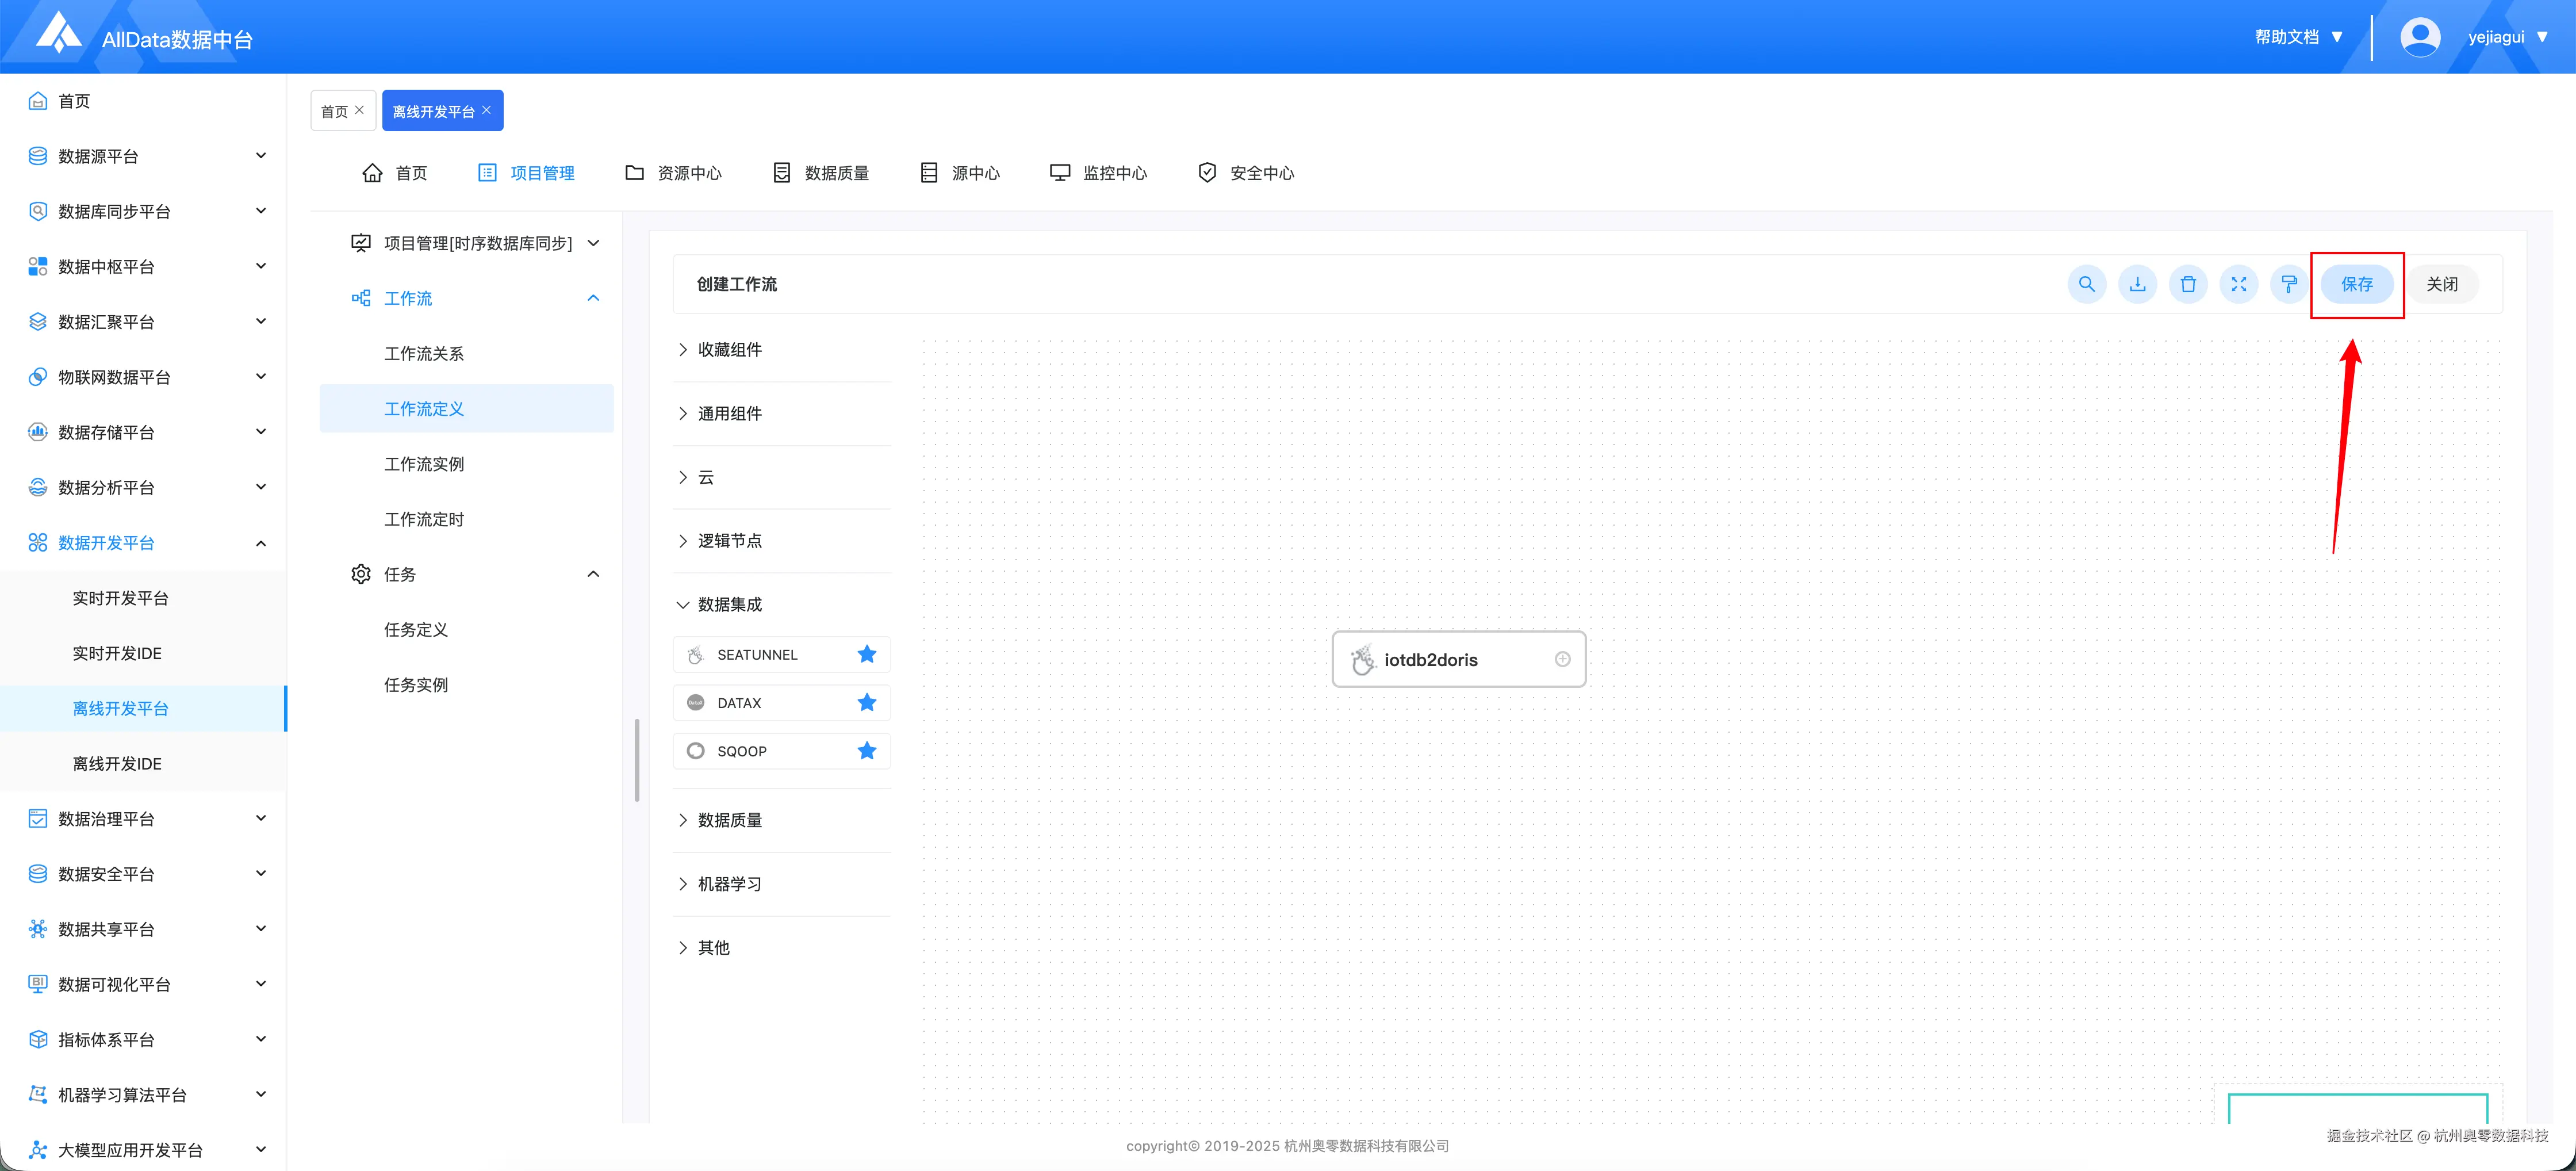Expand the 通用组件 component group

(x=729, y=413)
